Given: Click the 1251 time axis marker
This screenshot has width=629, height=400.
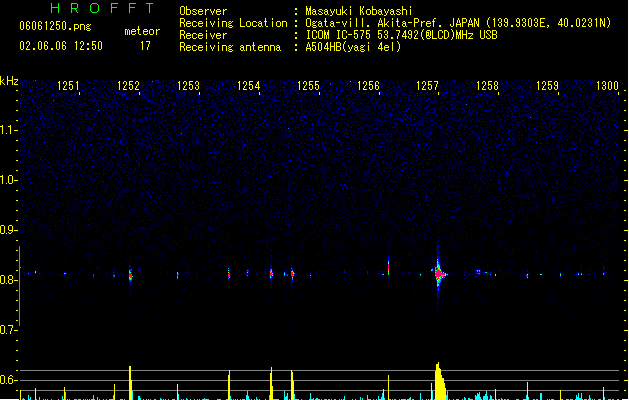Looking at the screenshot, I should (x=68, y=86).
